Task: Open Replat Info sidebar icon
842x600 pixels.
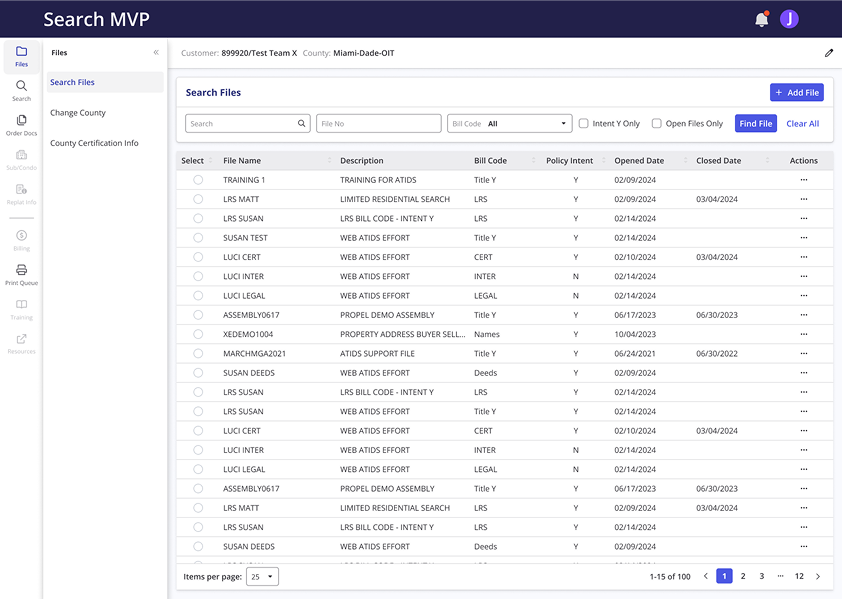Action: point(21,194)
